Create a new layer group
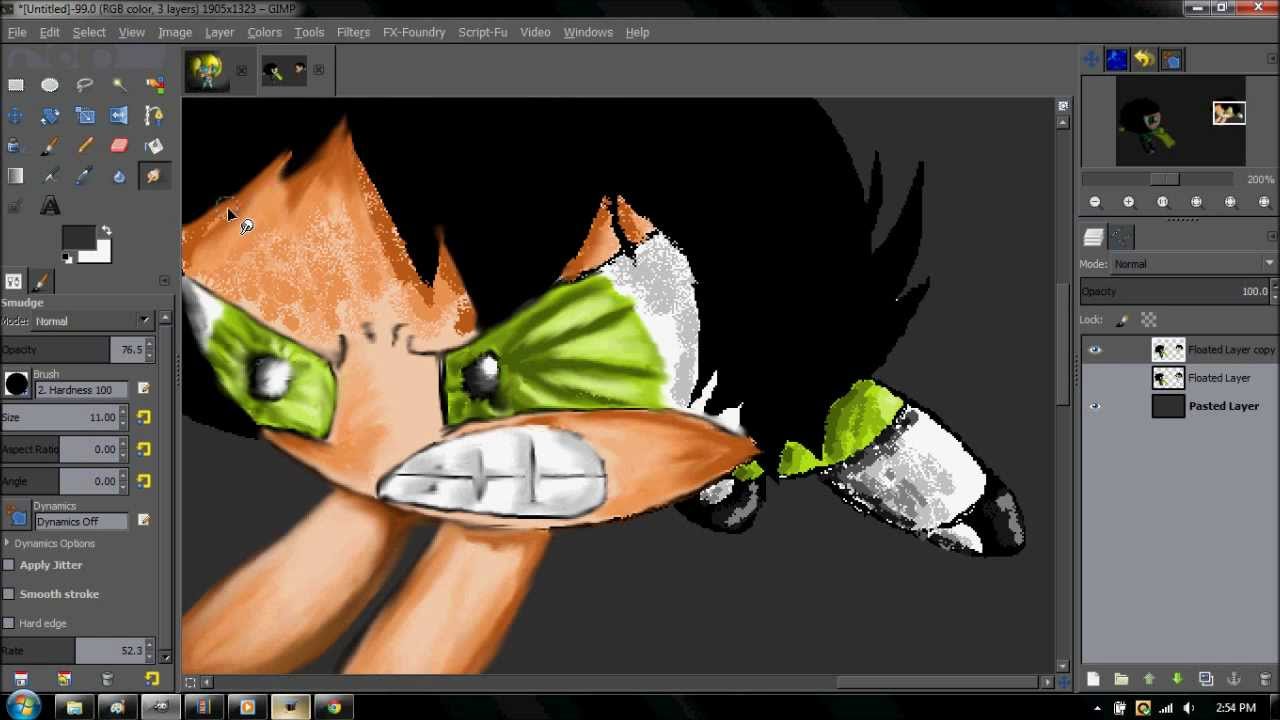Image resolution: width=1280 pixels, height=720 pixels. 1121,679
